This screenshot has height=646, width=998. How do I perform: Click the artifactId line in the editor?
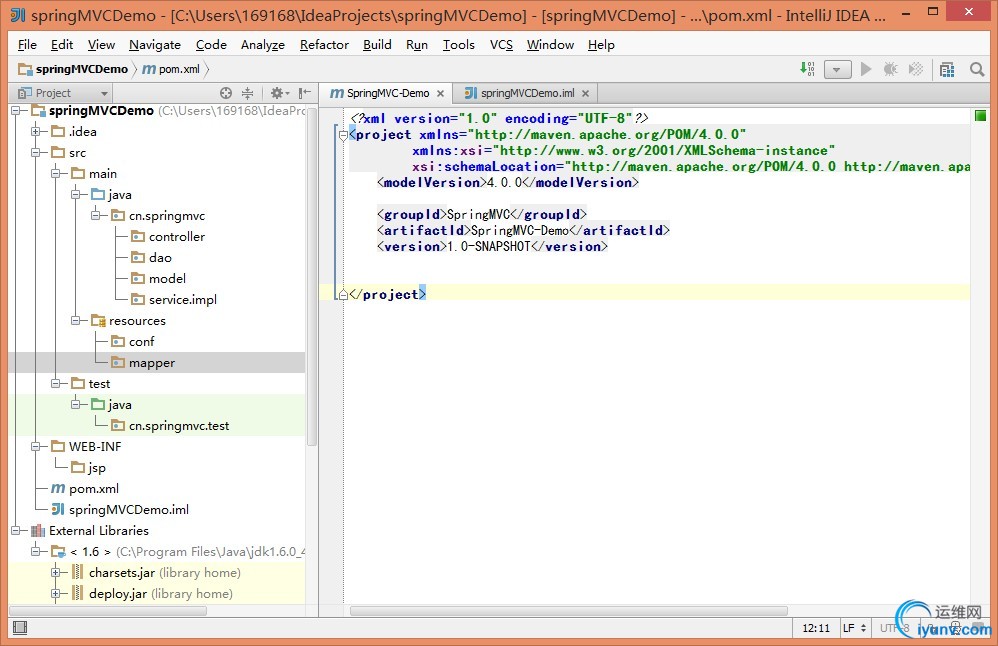tap(523, 230)
